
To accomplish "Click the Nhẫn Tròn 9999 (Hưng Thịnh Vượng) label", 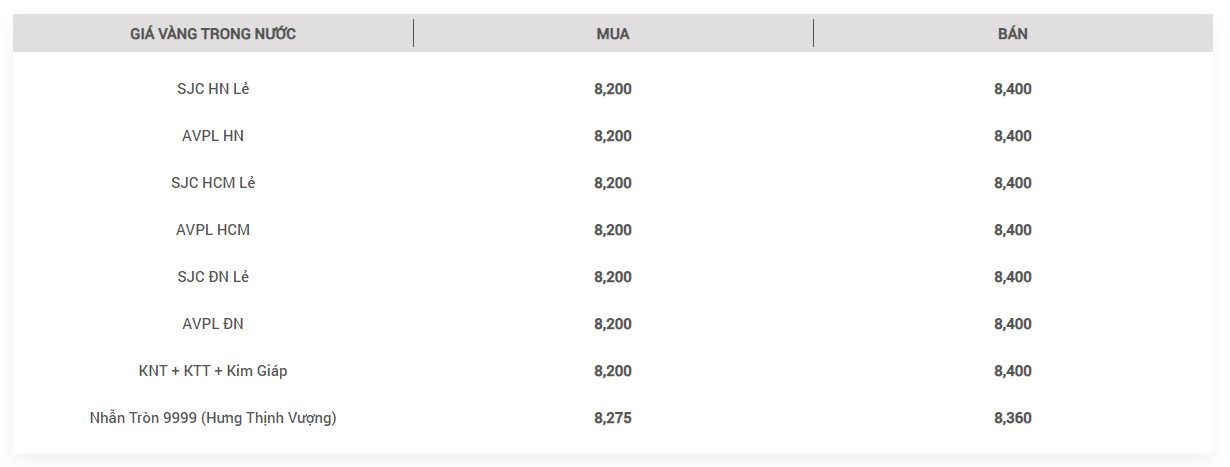I will [x=213, y=418].
